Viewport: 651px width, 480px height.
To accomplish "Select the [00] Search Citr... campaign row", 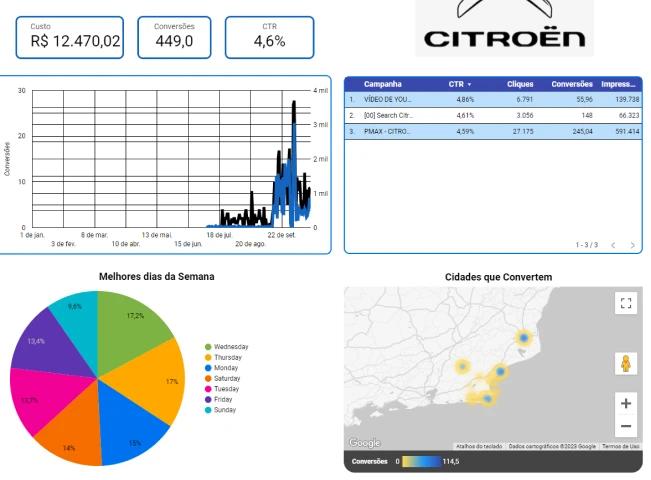I will (493, 115).
